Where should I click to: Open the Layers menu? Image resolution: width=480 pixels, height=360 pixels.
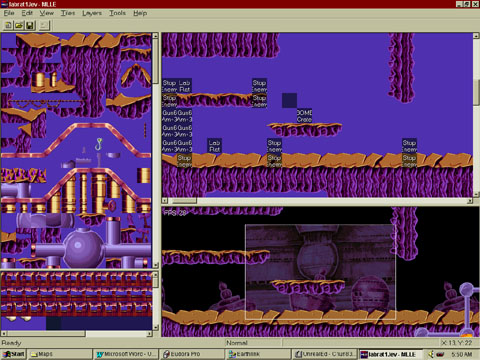[92, 13]
